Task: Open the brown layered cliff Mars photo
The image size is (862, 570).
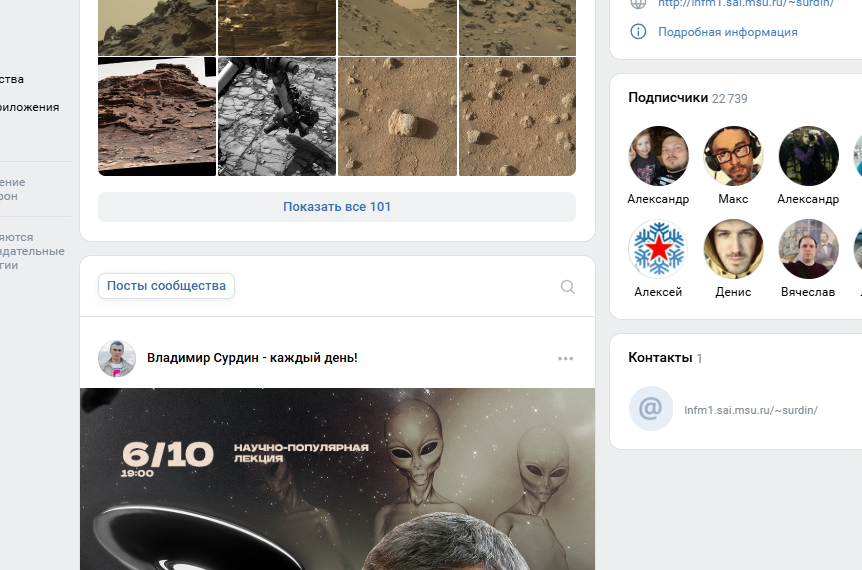Action: (x=277, y=27)
